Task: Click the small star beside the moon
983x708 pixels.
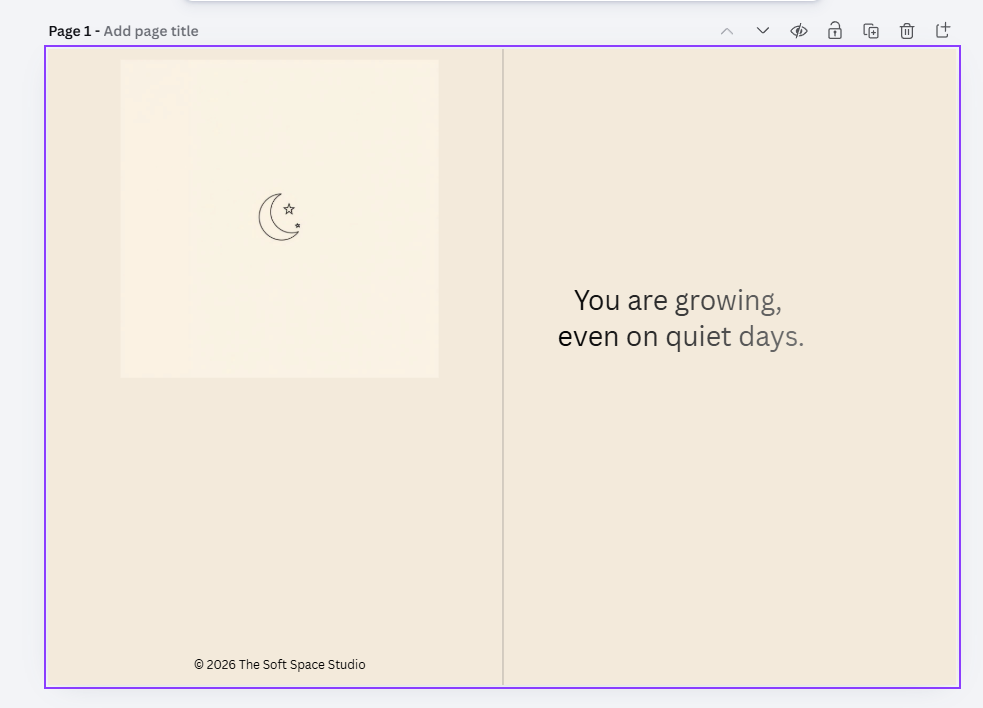Action: click(290, 209)
